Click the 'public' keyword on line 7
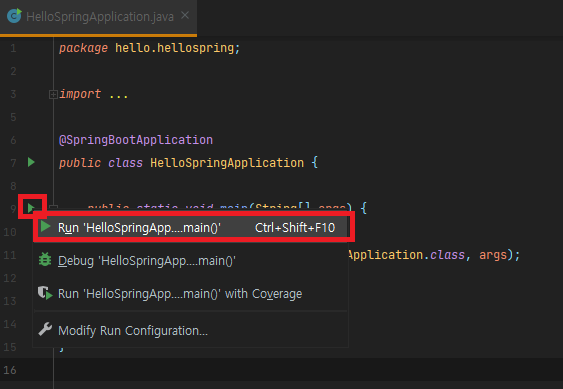Image resolution: width=563 pixels, height=389 pixels. [80, 163]
